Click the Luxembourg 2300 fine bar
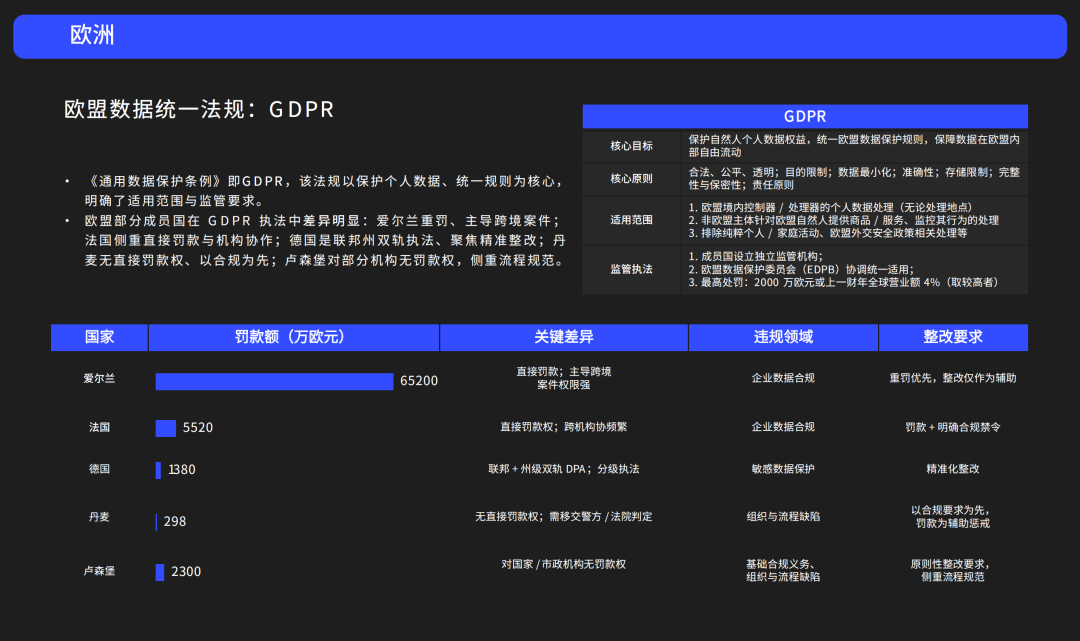1080x641 pixels. (x=160, y=572)
